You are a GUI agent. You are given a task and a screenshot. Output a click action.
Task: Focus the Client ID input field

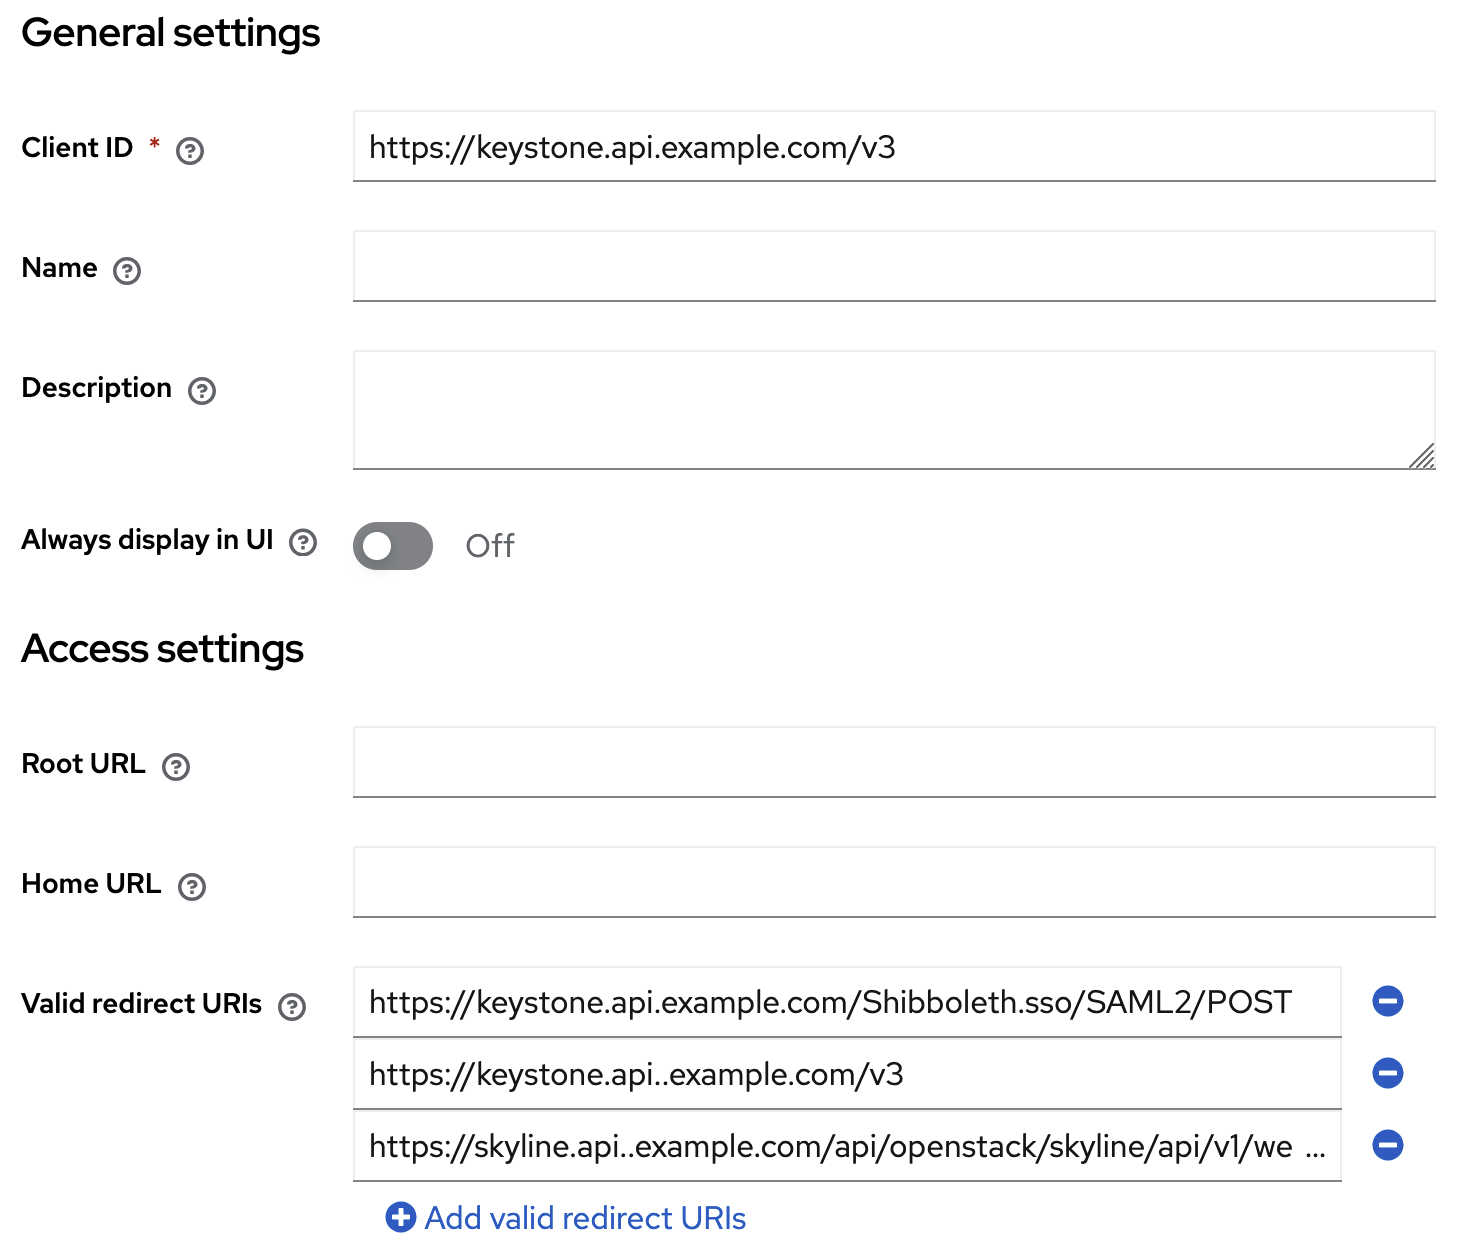[893, 147]
